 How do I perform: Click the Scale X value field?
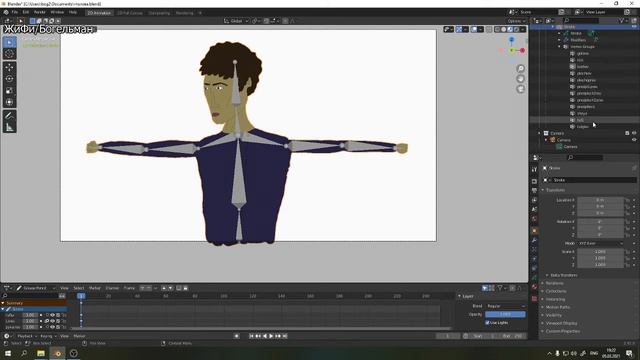click(600, 252)
